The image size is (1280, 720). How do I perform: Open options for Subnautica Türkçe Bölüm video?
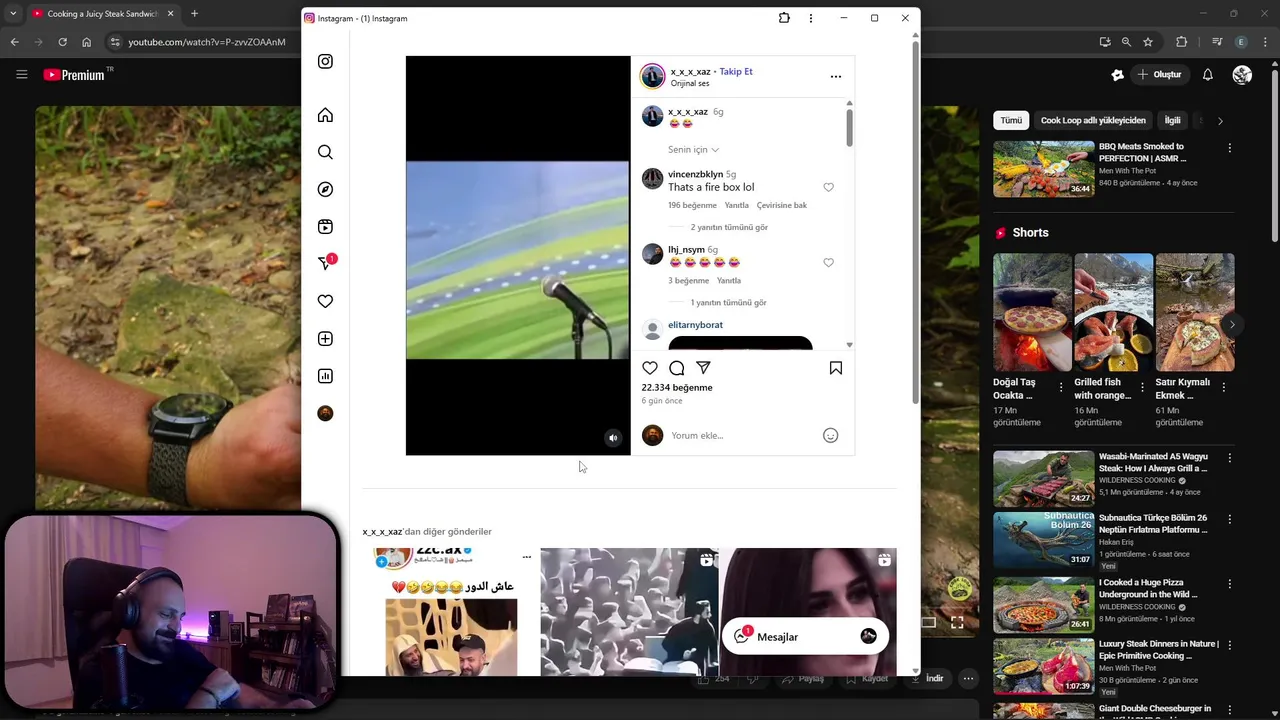click(x=1230, y=519)
